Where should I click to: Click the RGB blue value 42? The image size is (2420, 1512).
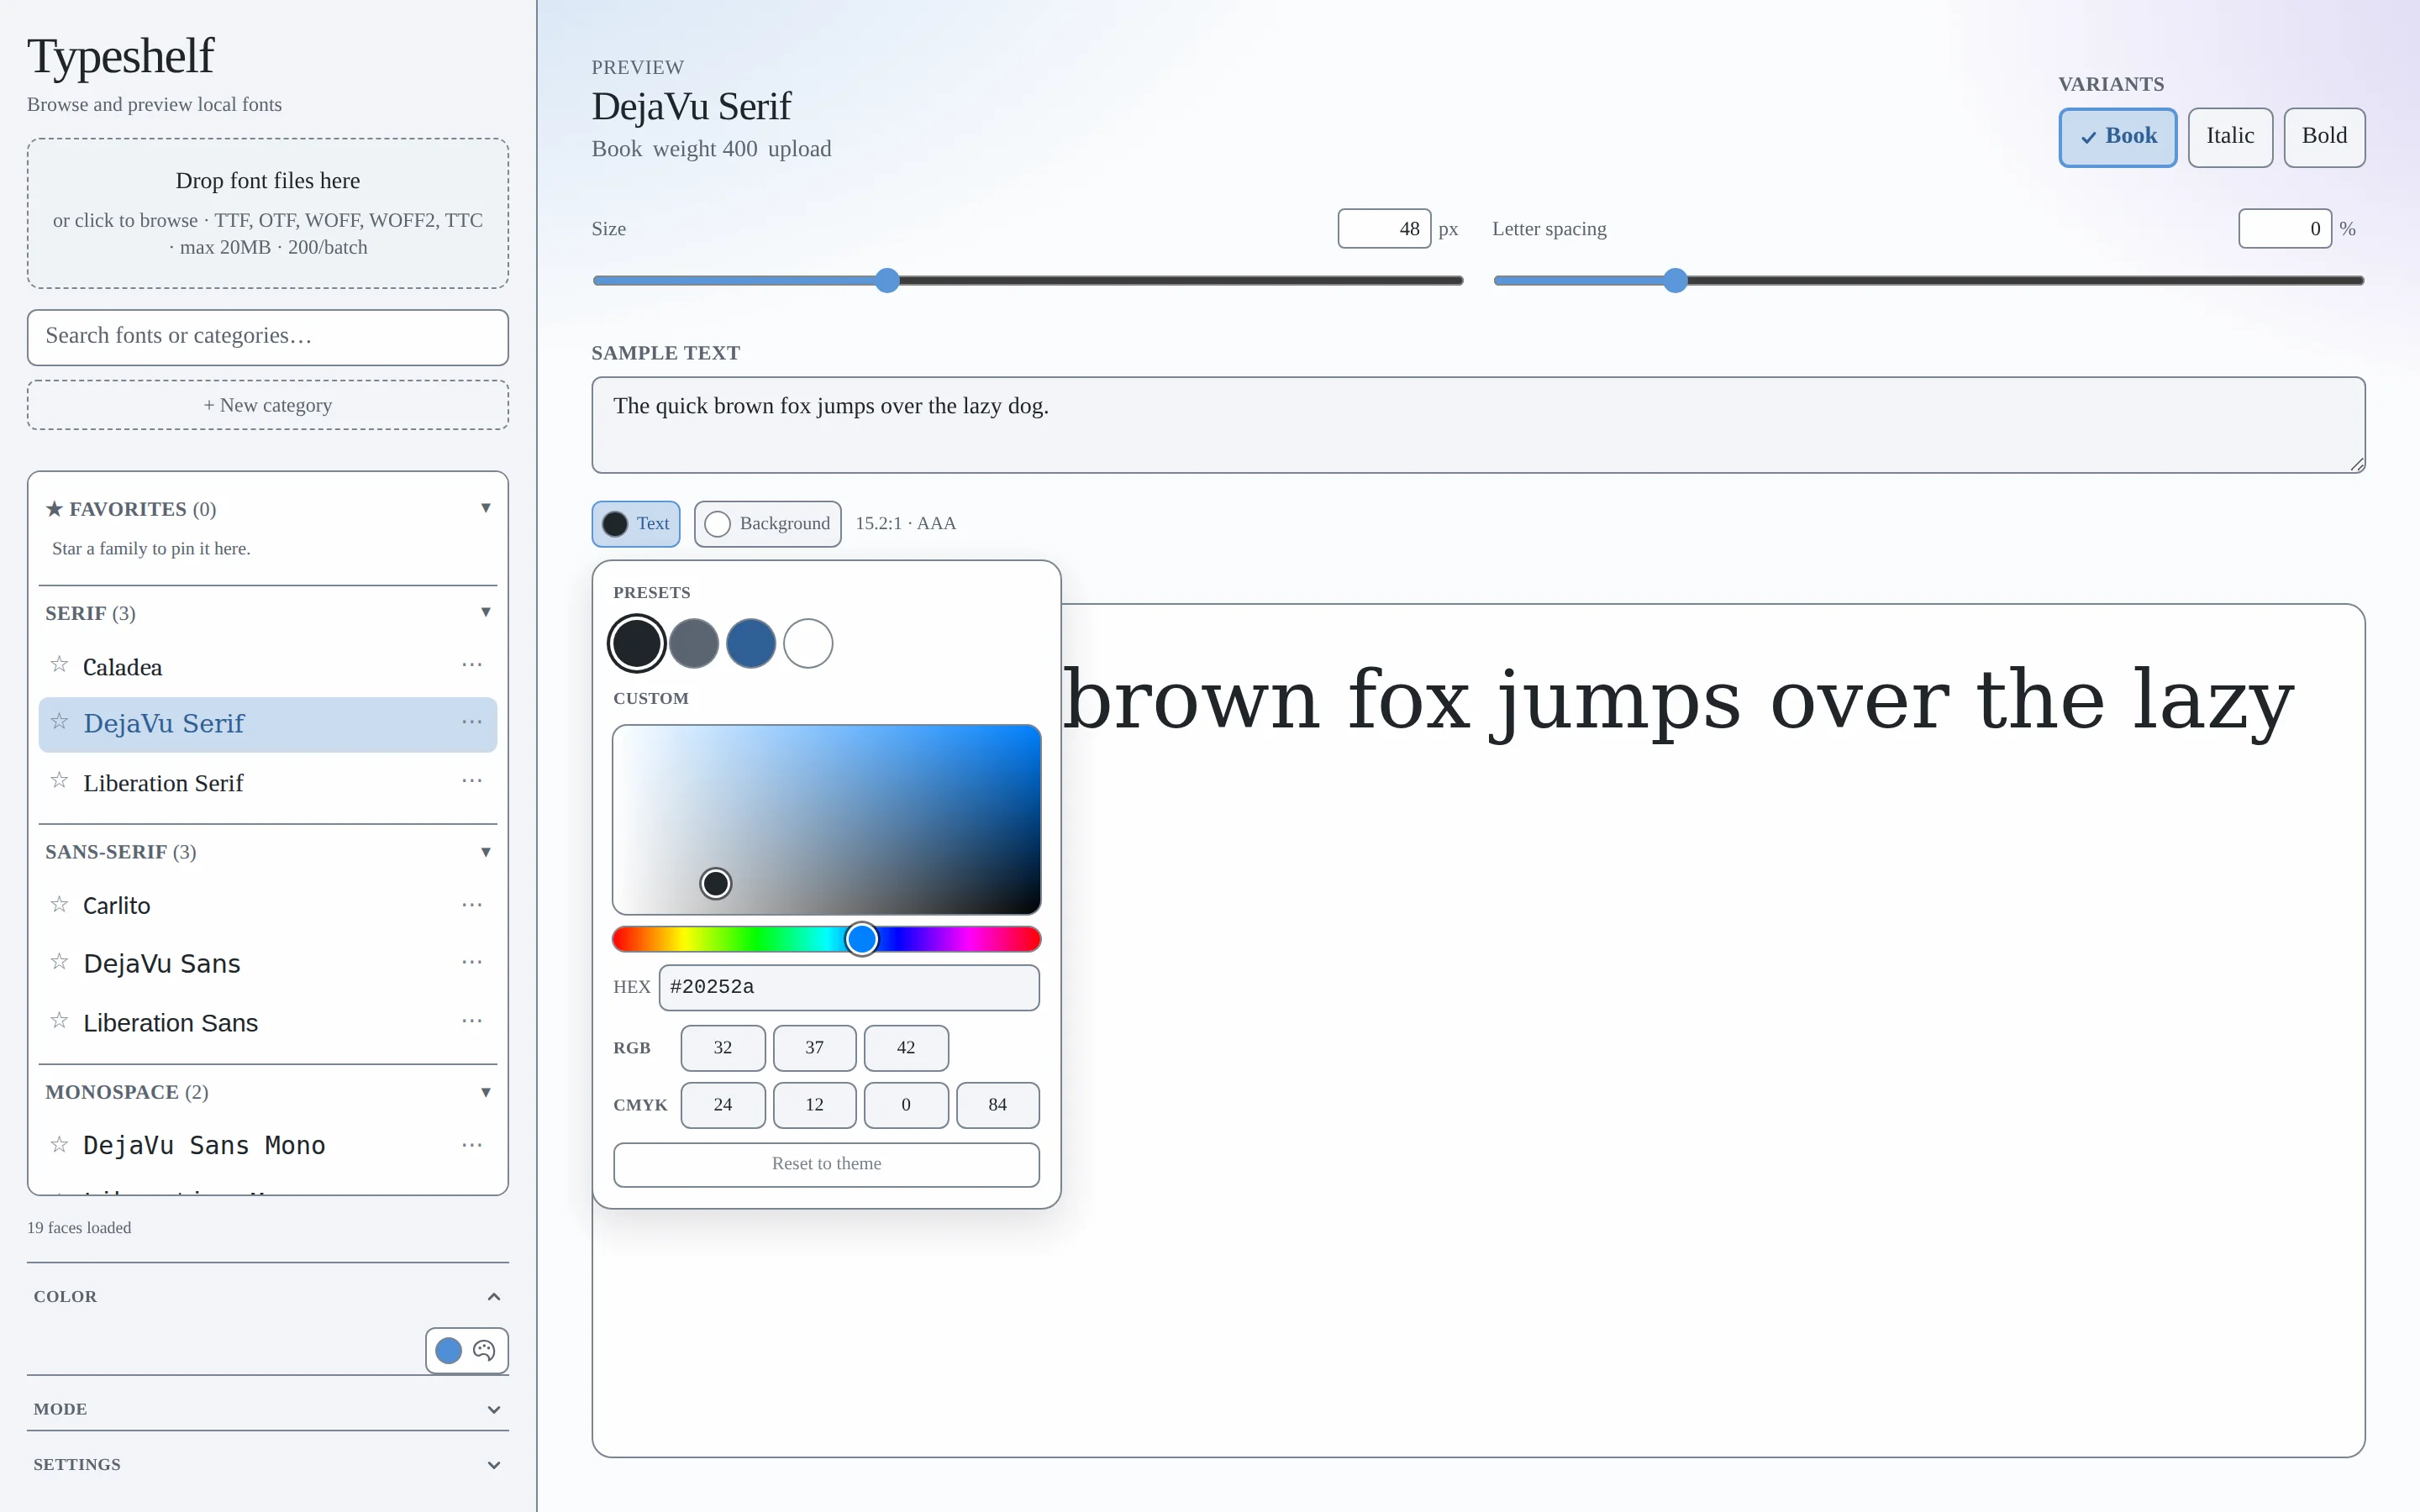[906, 1048]
